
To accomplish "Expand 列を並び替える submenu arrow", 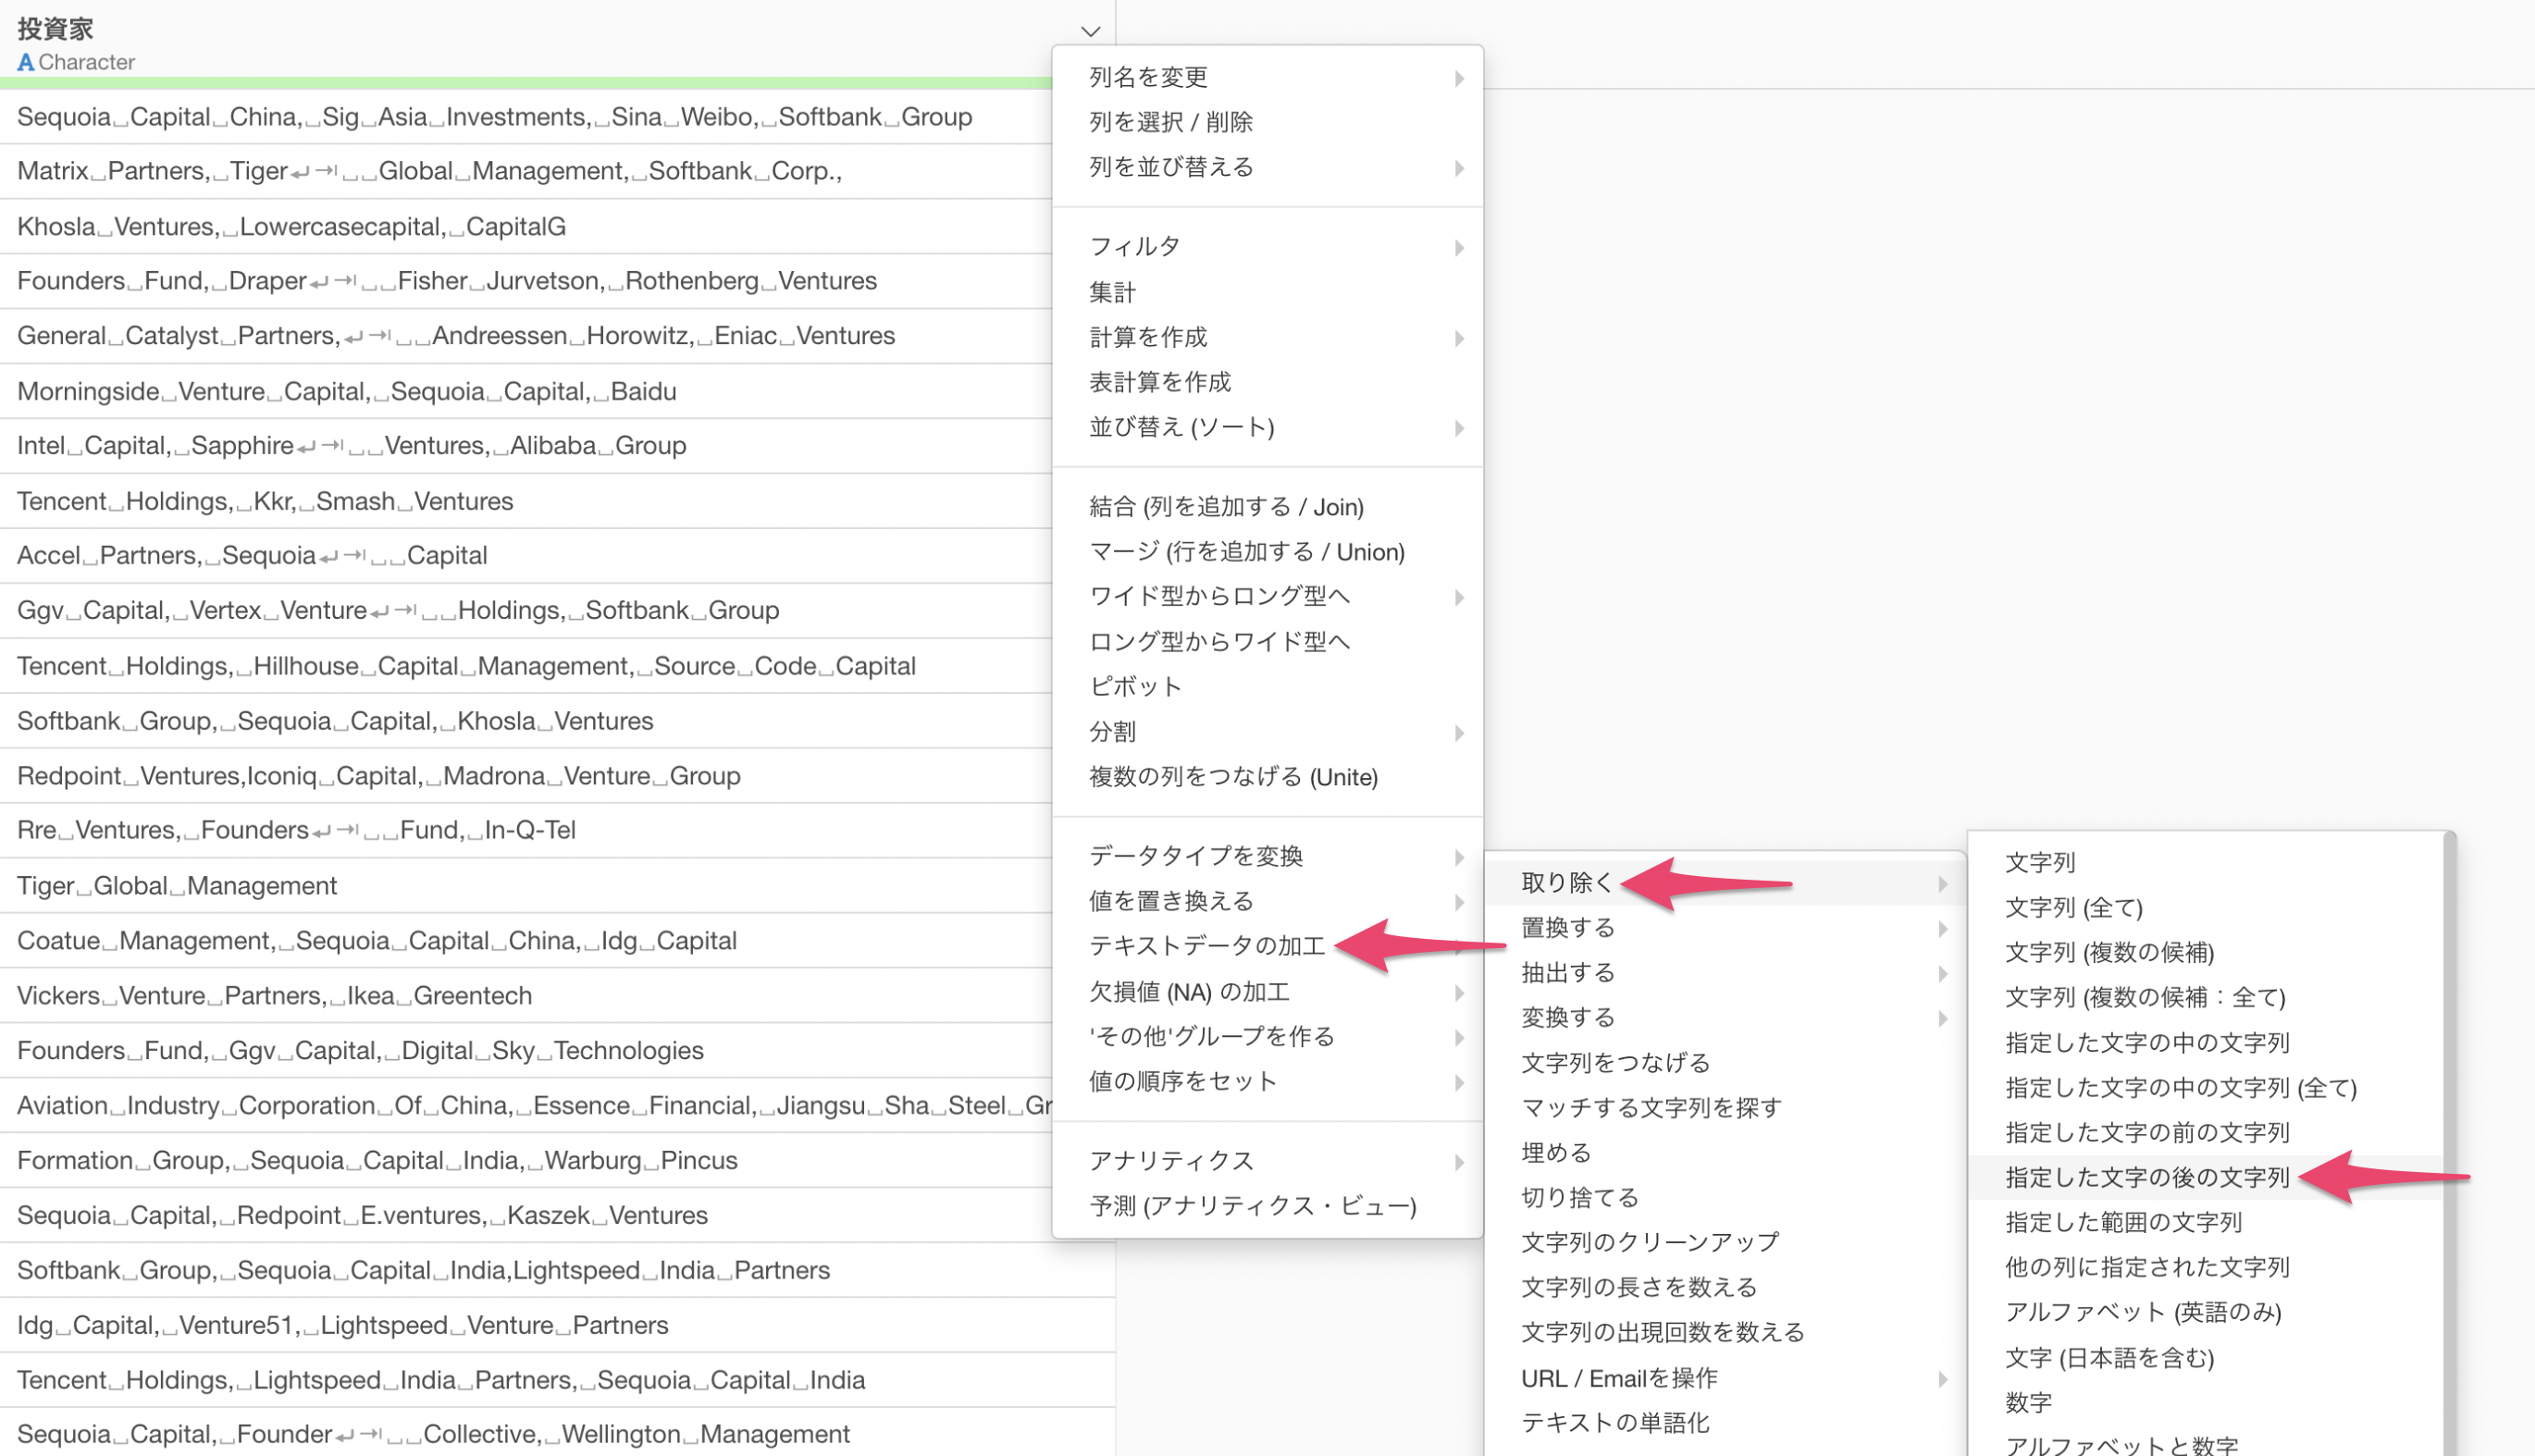I will point(1459,168).
